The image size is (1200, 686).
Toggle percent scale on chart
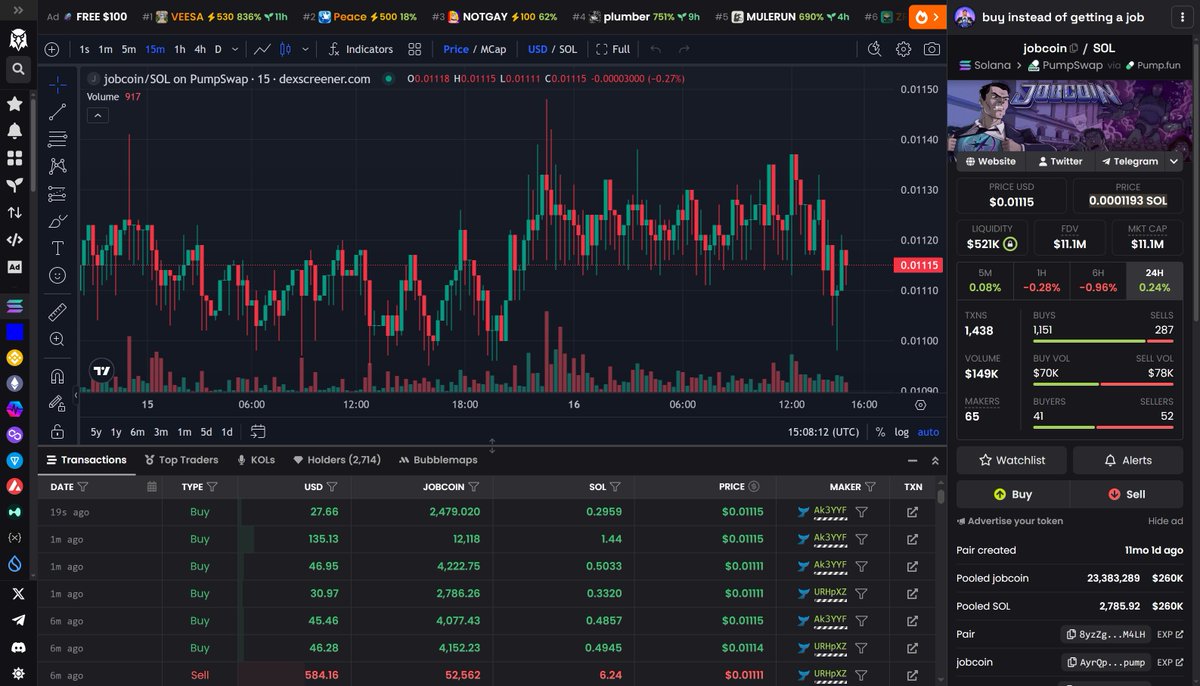point(880,432)
